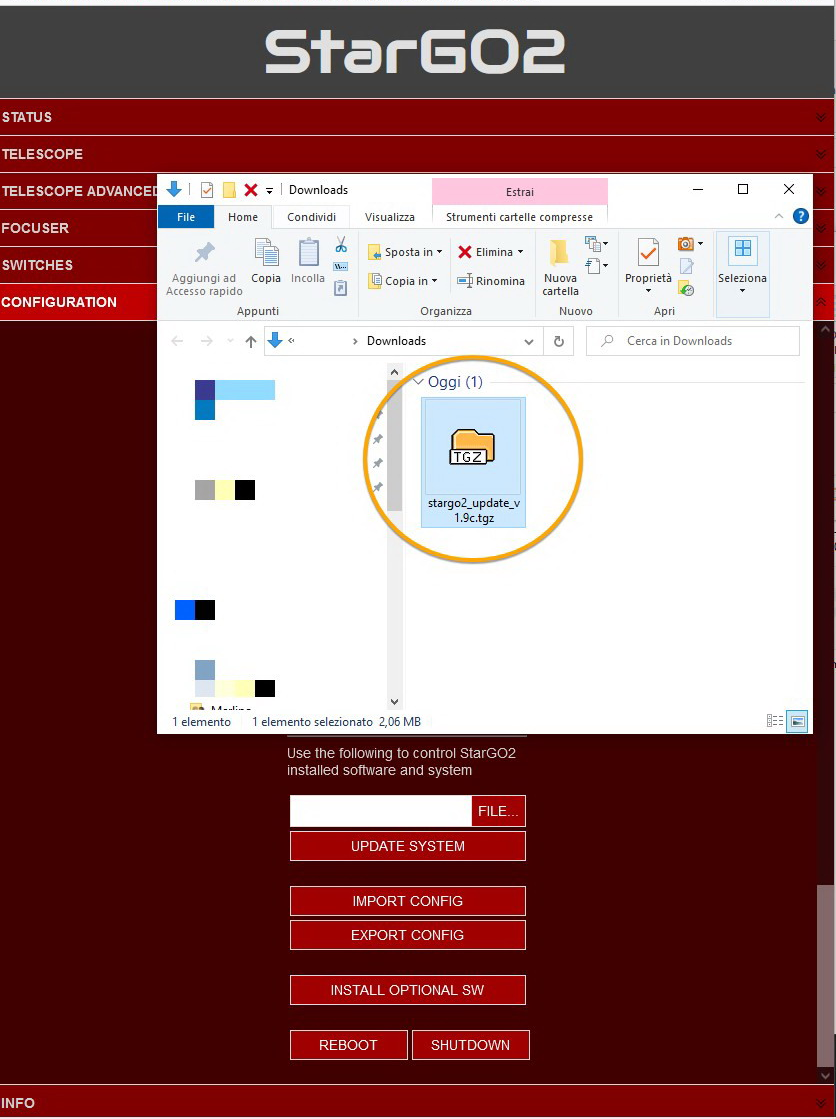This screenshot has height=1119, width=836.
Task: Open the Elimina dropdown arrow
Action: tap(520, 252)
